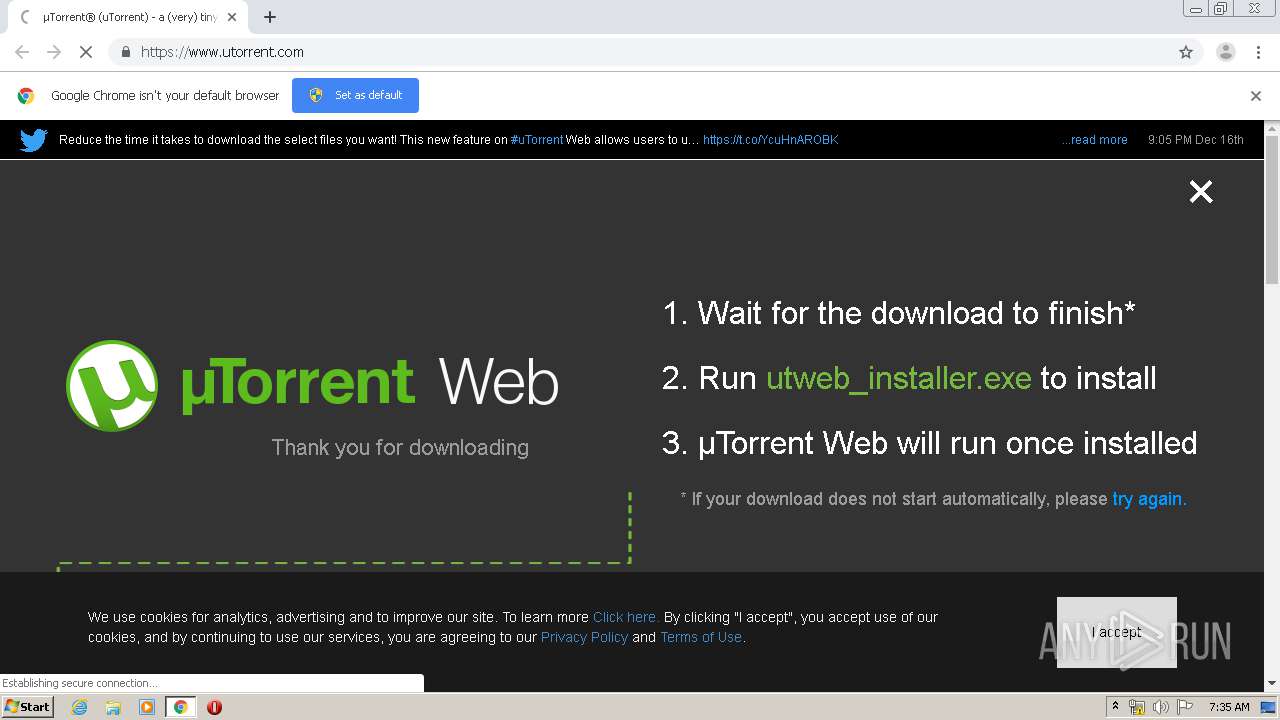Open the cookies Click here link
The height and width of the screenshot is (720, 1280).
coord(625,617)
